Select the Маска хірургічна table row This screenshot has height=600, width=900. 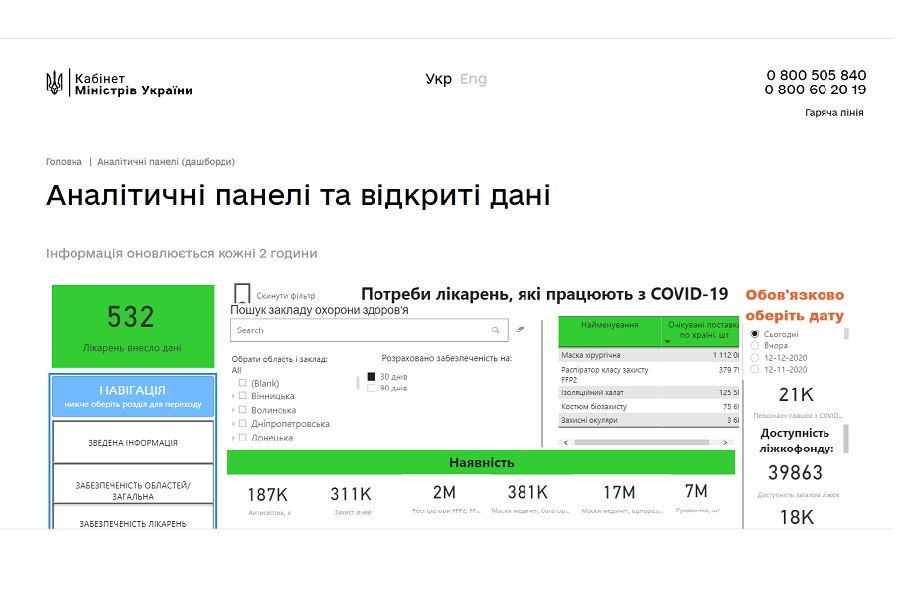pos(649,355)
